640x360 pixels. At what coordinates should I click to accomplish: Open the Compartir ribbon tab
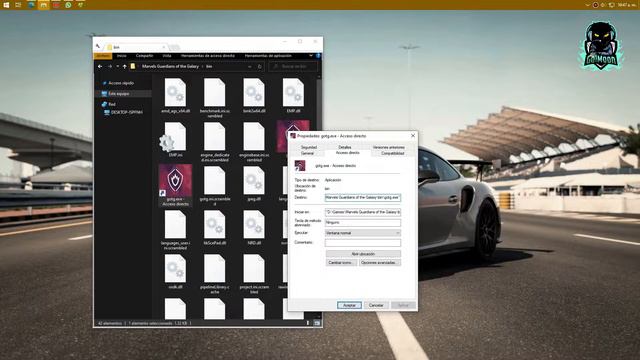pos(144,56)
